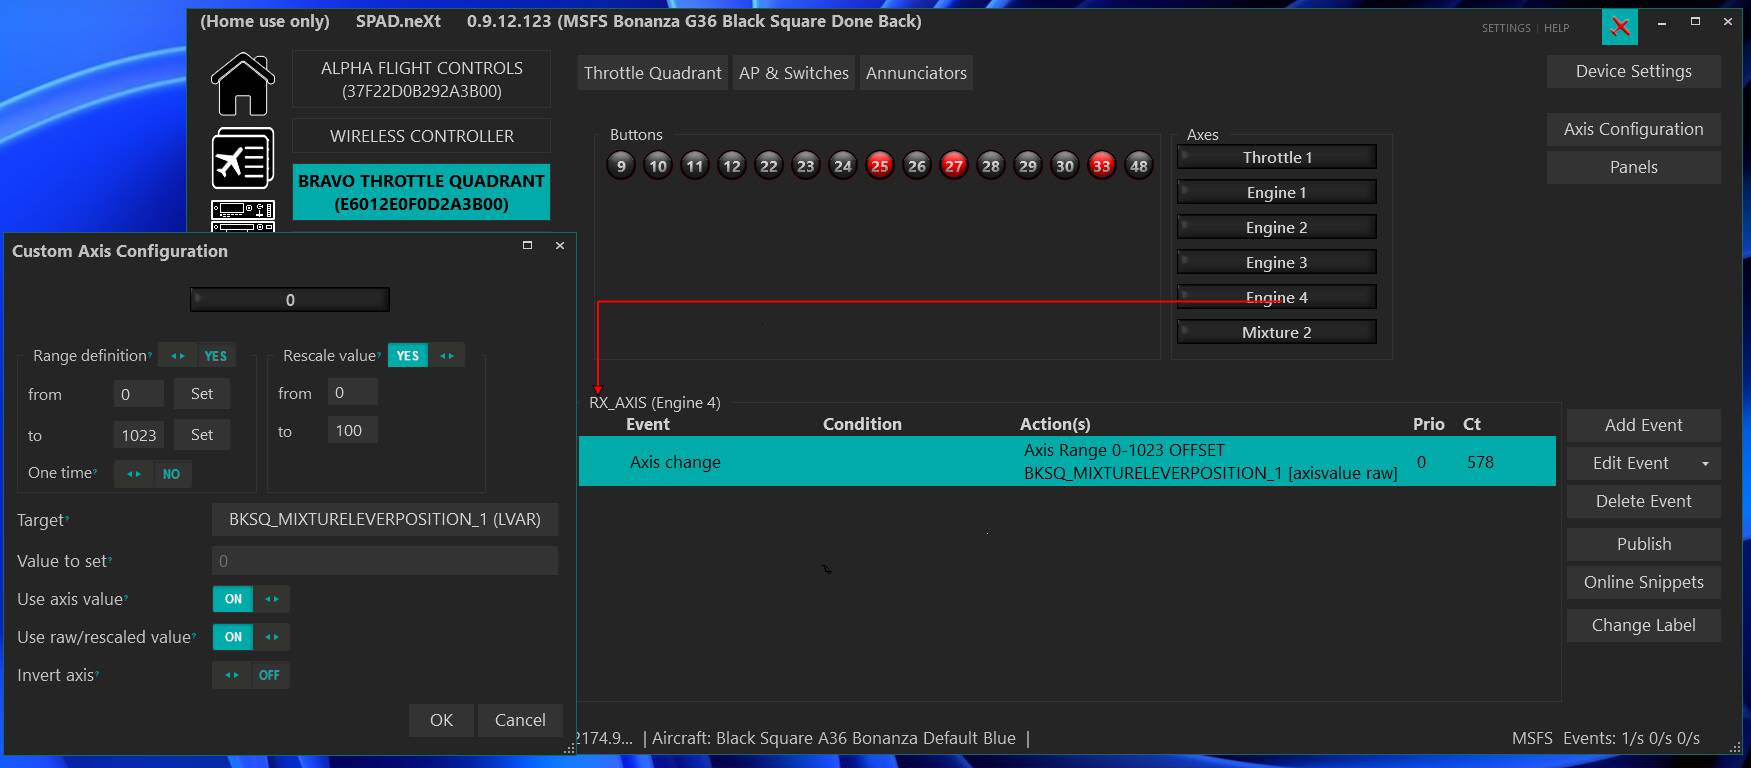This screenshot has height=768, width=1751.
Task: Select the Engine 2 axis bar
Action: tap(1277, 227)
